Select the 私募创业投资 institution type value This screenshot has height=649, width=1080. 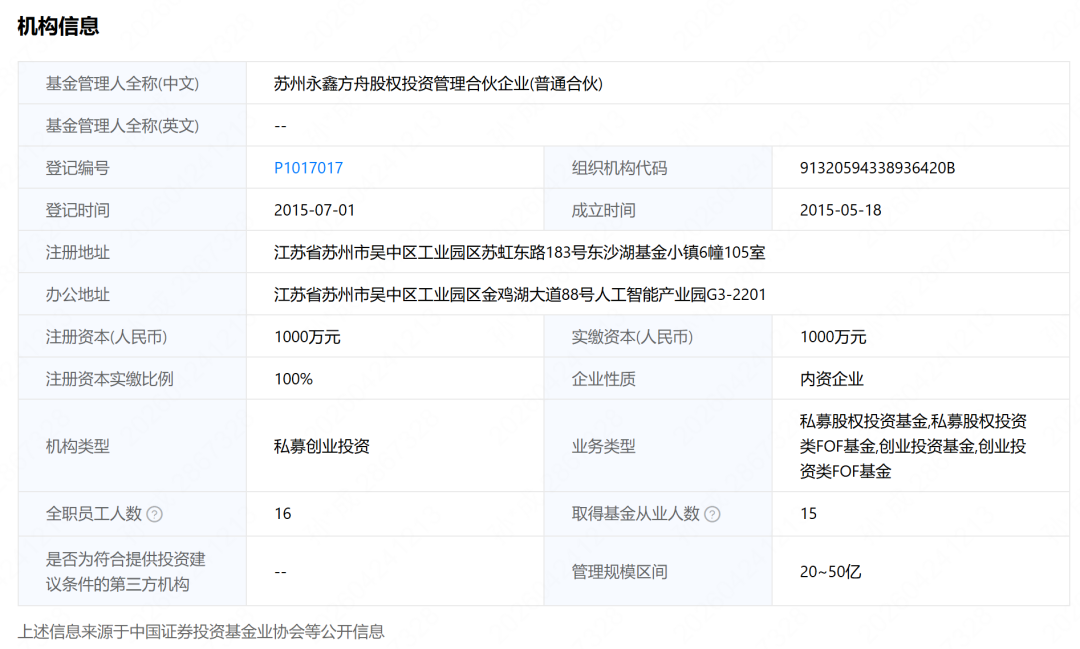pyautogui.click(x=321, y=446)
